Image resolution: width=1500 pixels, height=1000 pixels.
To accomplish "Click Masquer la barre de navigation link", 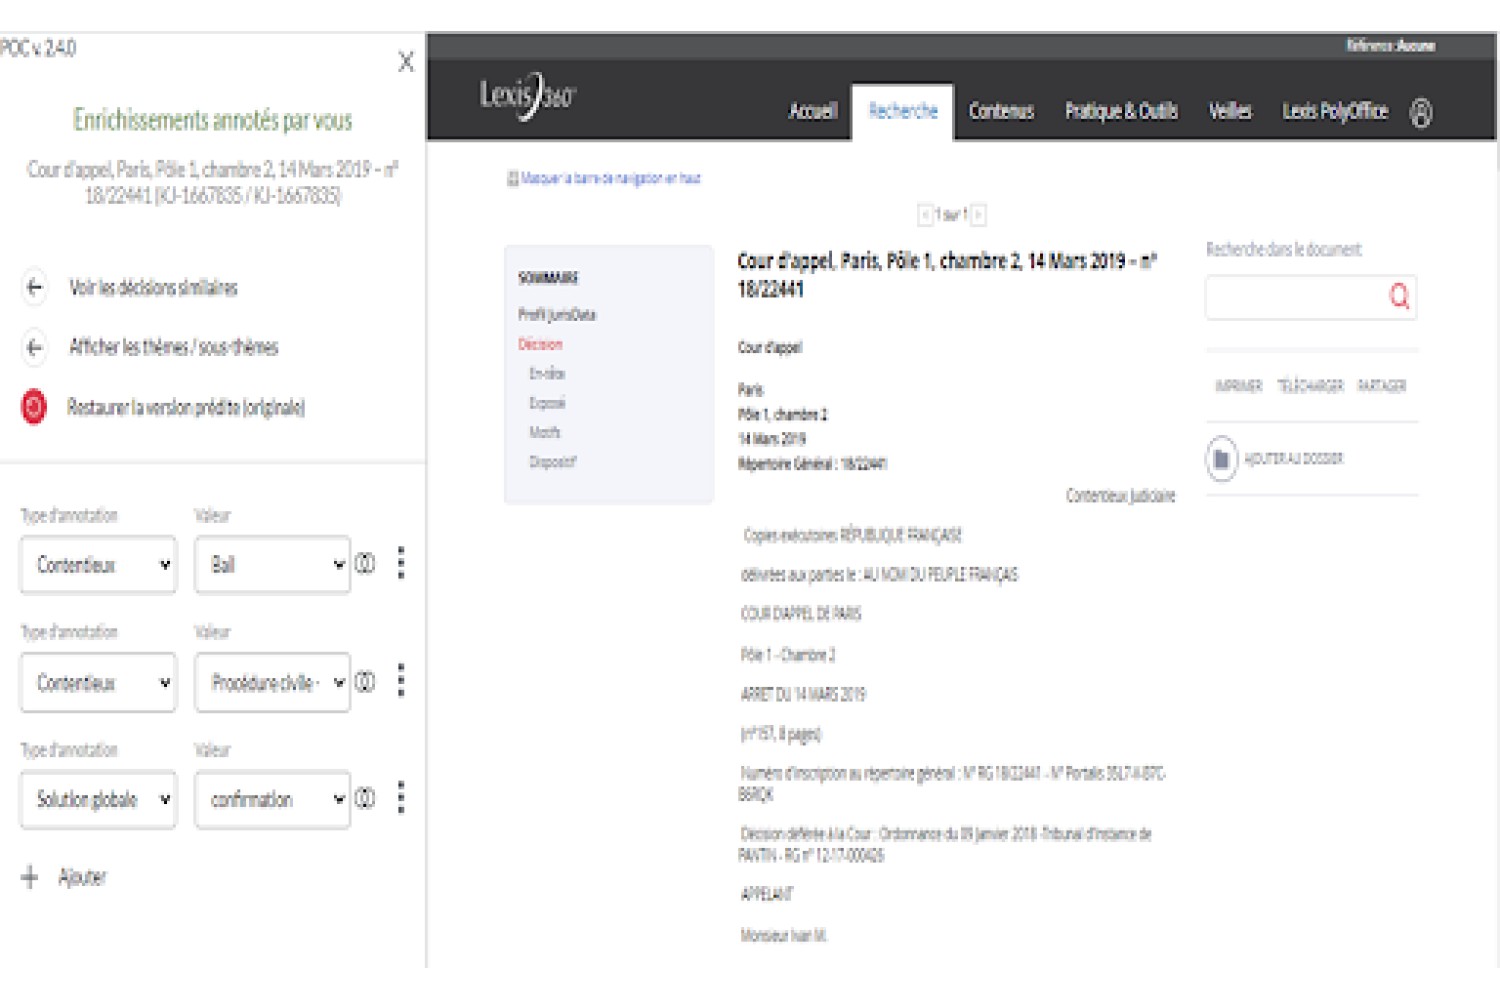I will click(x=610, y=179).
